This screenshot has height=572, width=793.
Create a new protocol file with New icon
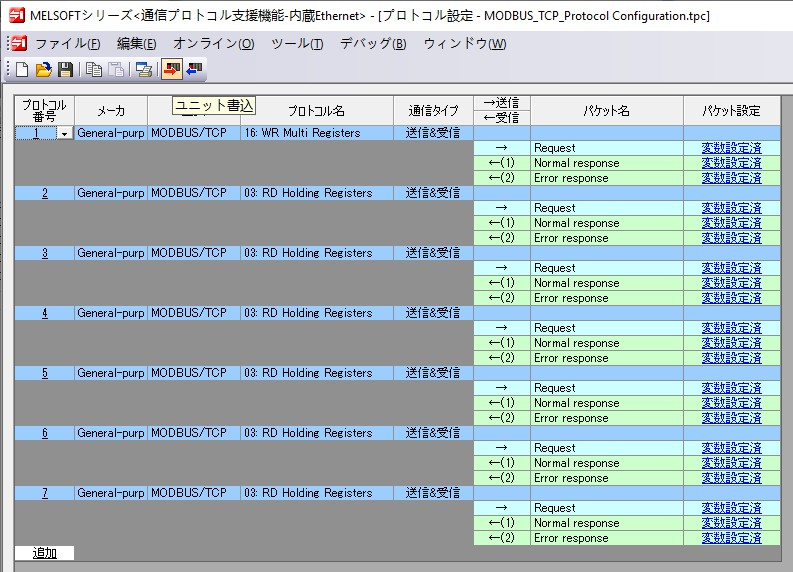pyautogui.click(x=22, y=69)
